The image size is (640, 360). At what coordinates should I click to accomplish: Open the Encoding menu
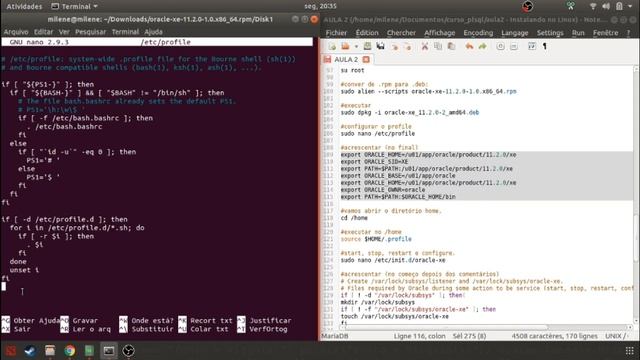tap(478, 33)
